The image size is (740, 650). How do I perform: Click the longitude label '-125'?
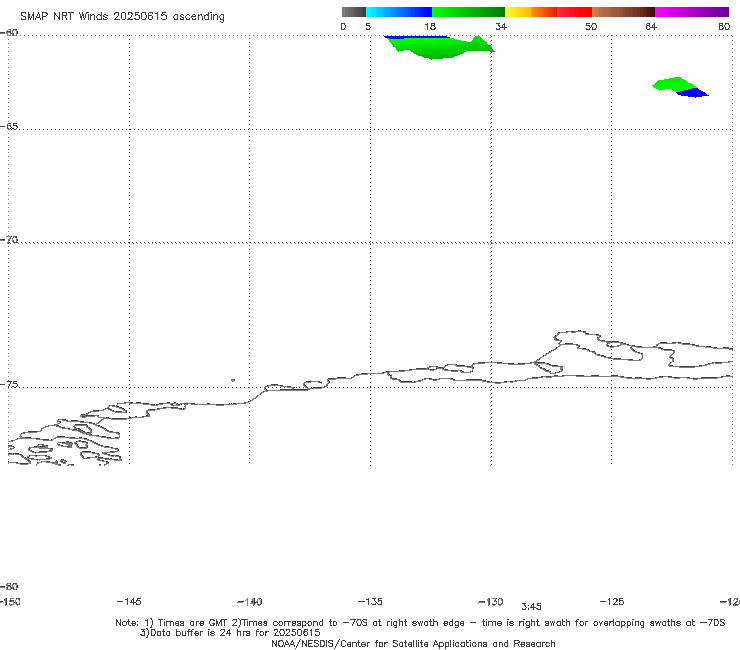tap(612, 602)
